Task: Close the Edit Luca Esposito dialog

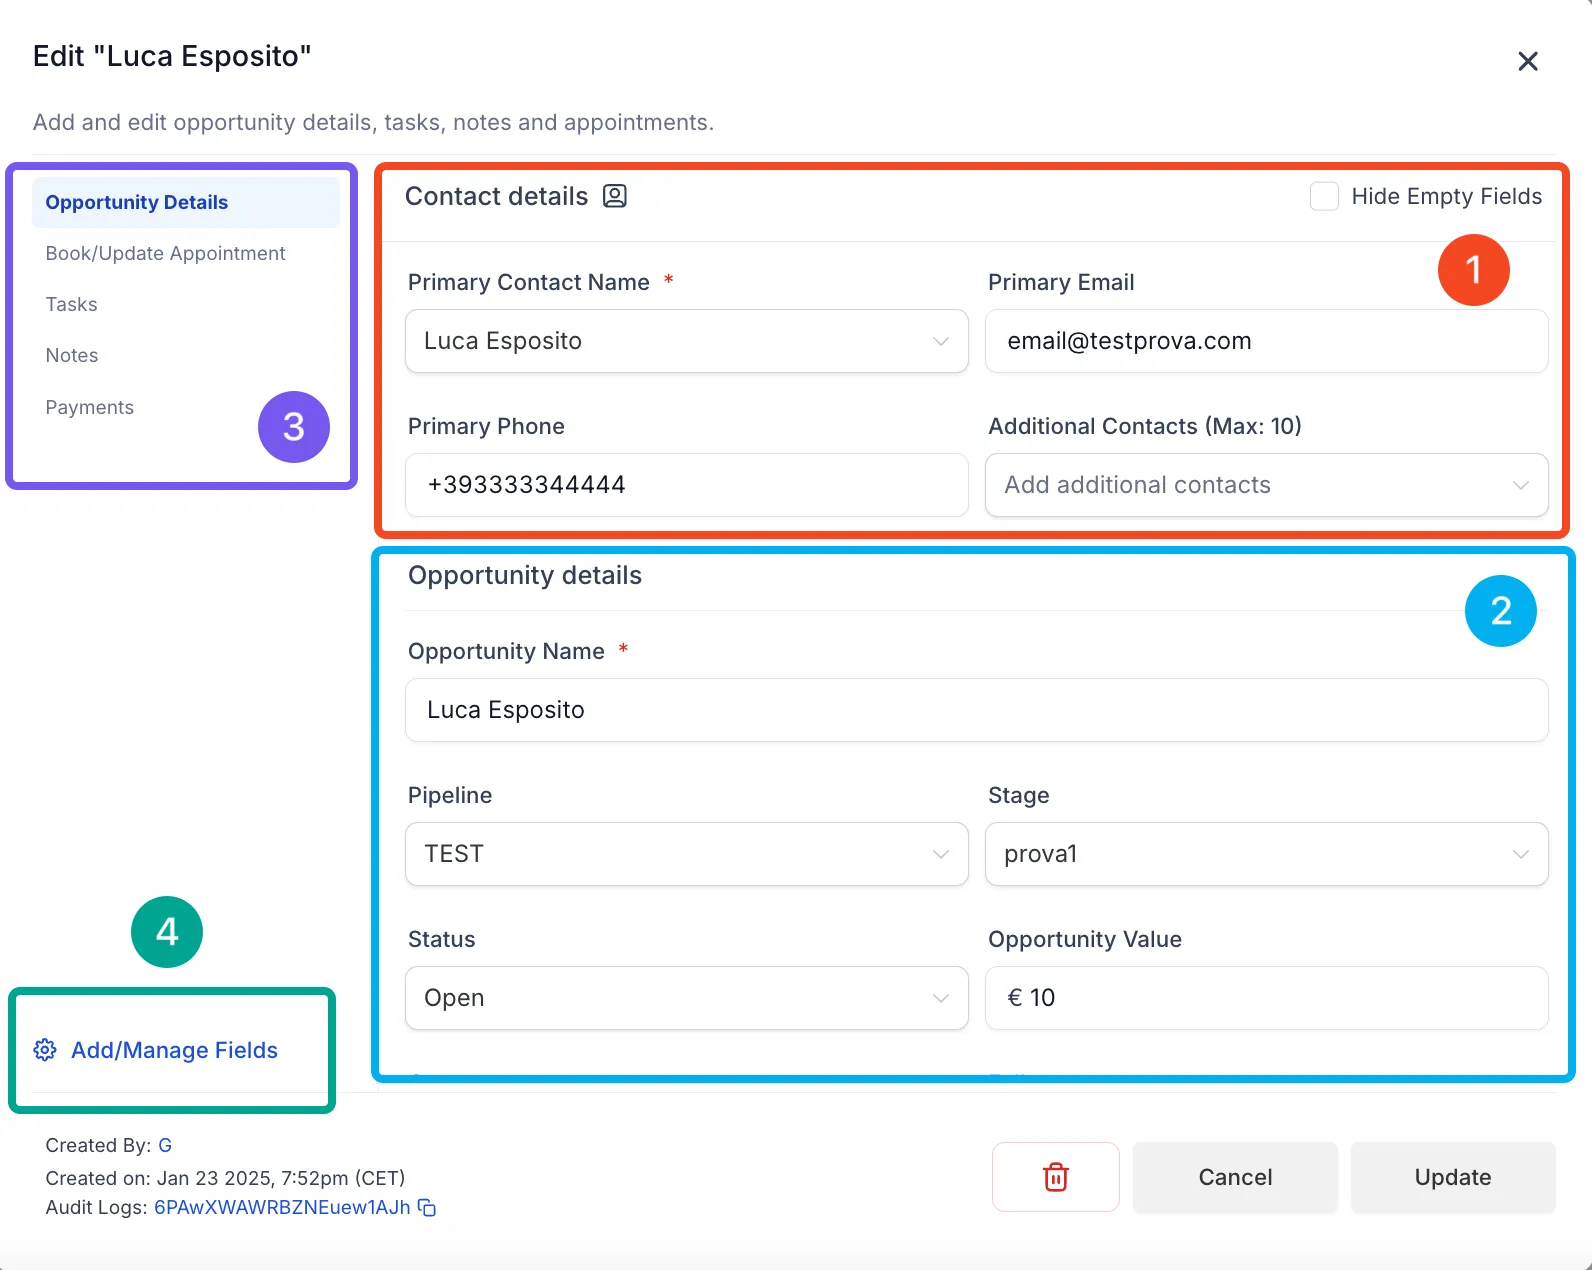Action: tap(1527, 62)
